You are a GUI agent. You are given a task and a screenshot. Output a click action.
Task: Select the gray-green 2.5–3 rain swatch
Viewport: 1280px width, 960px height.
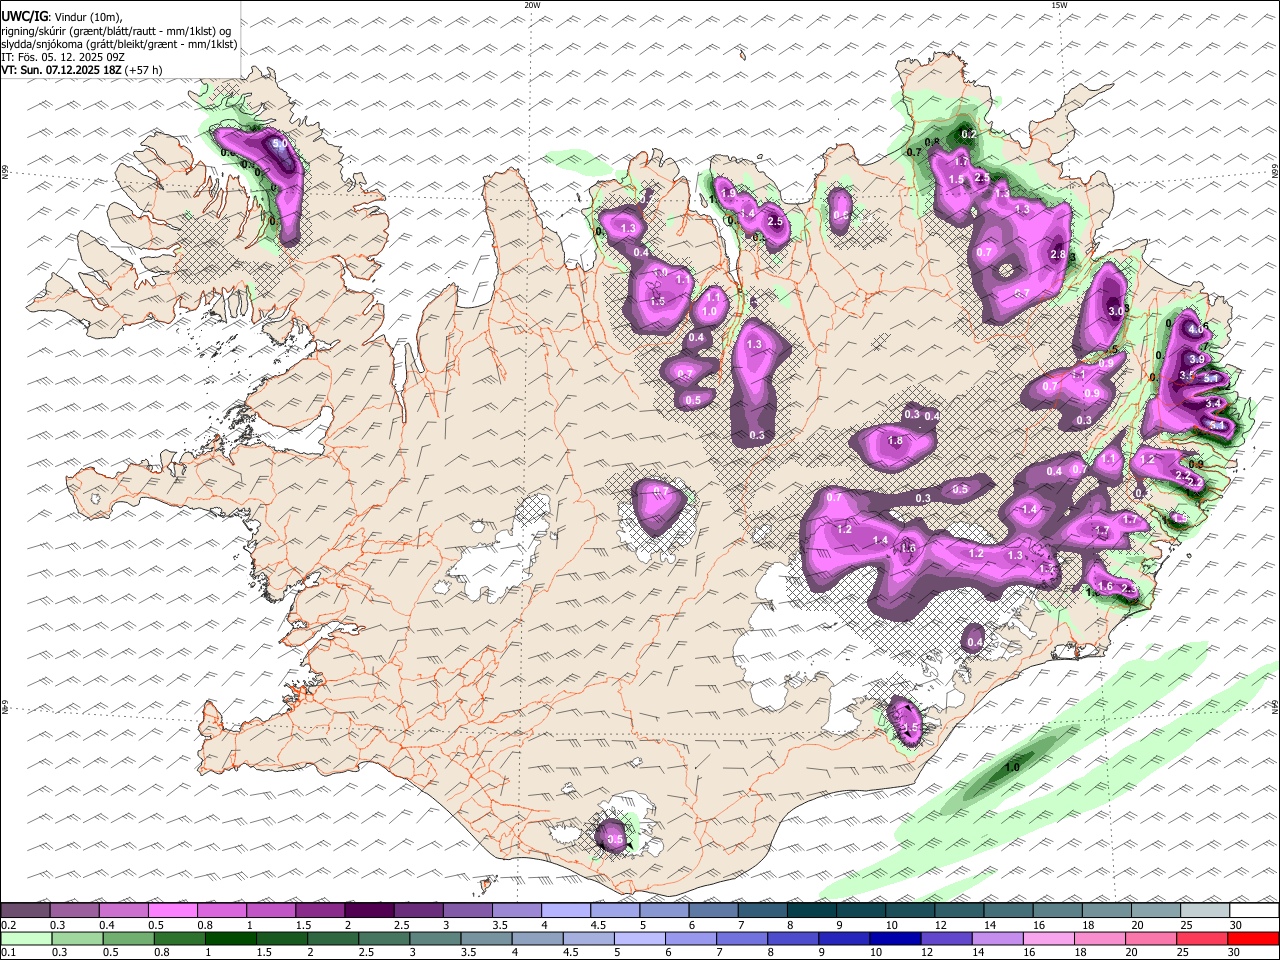coord(384,939)
